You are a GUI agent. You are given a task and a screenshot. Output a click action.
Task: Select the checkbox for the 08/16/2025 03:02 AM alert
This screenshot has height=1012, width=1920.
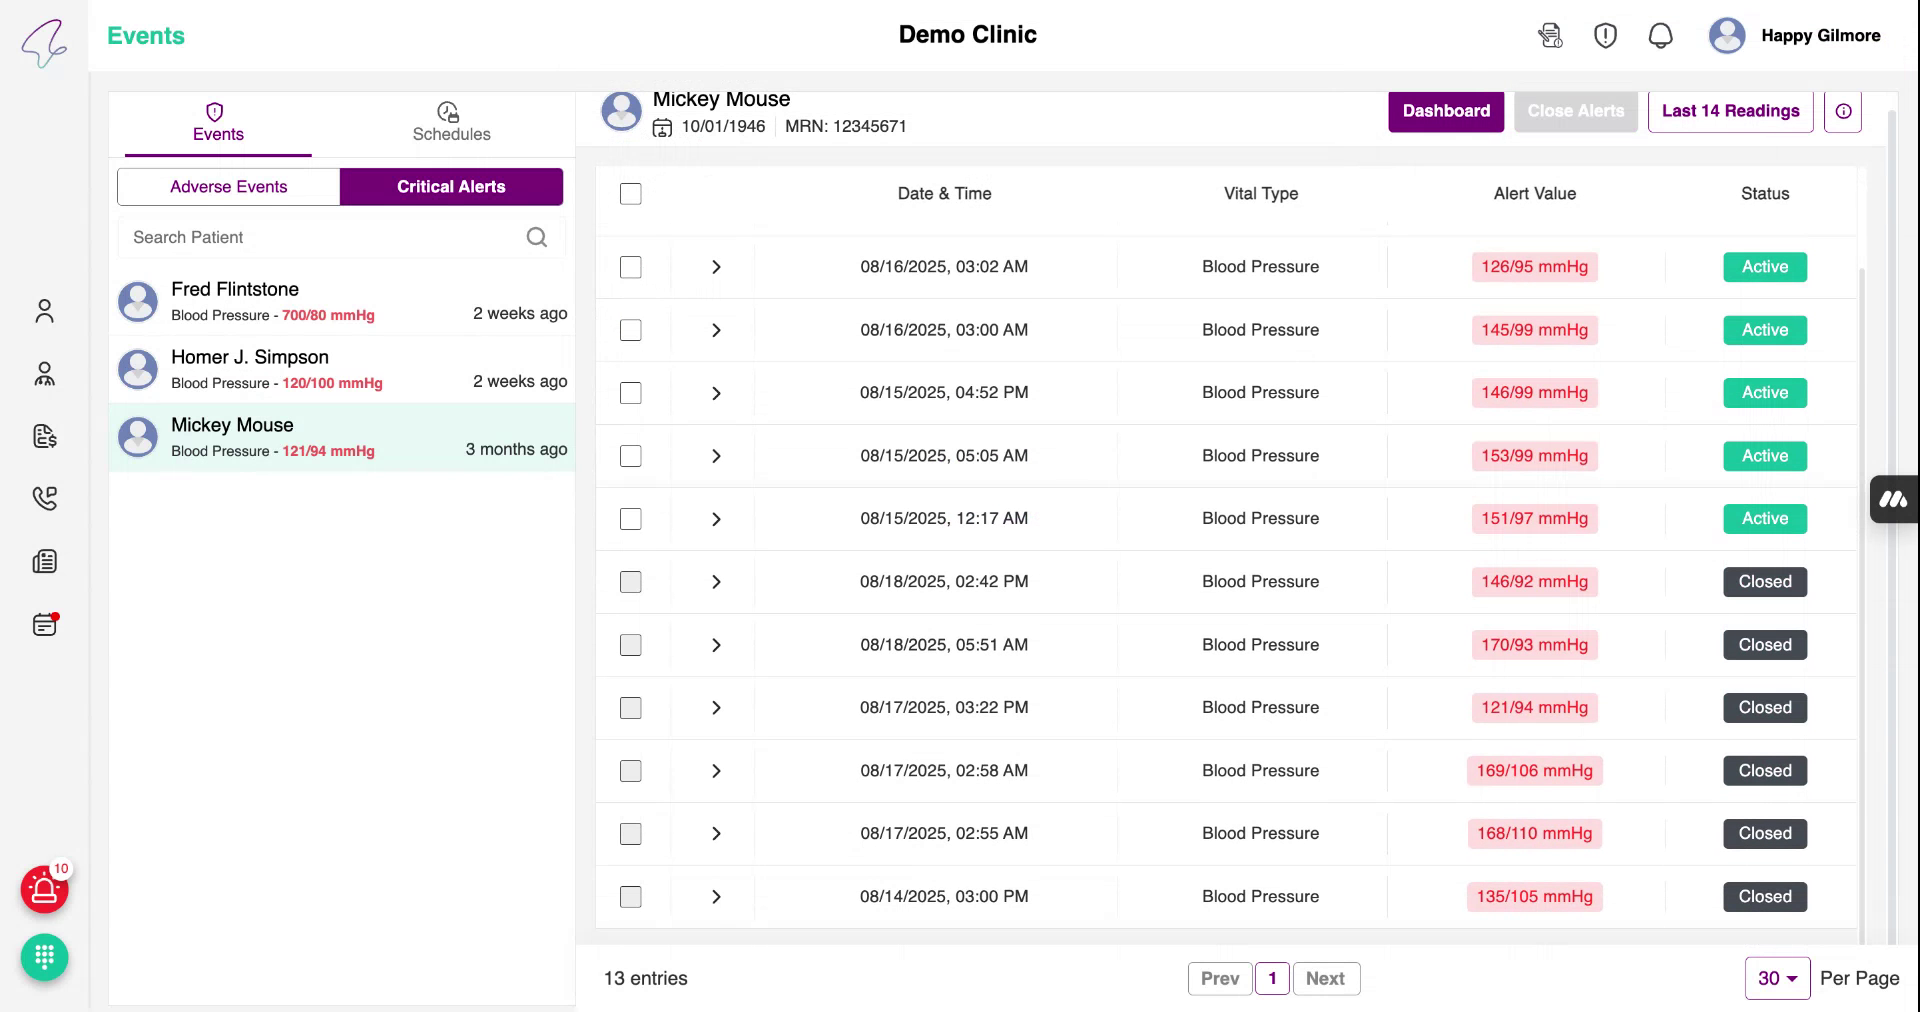(631, 267)
